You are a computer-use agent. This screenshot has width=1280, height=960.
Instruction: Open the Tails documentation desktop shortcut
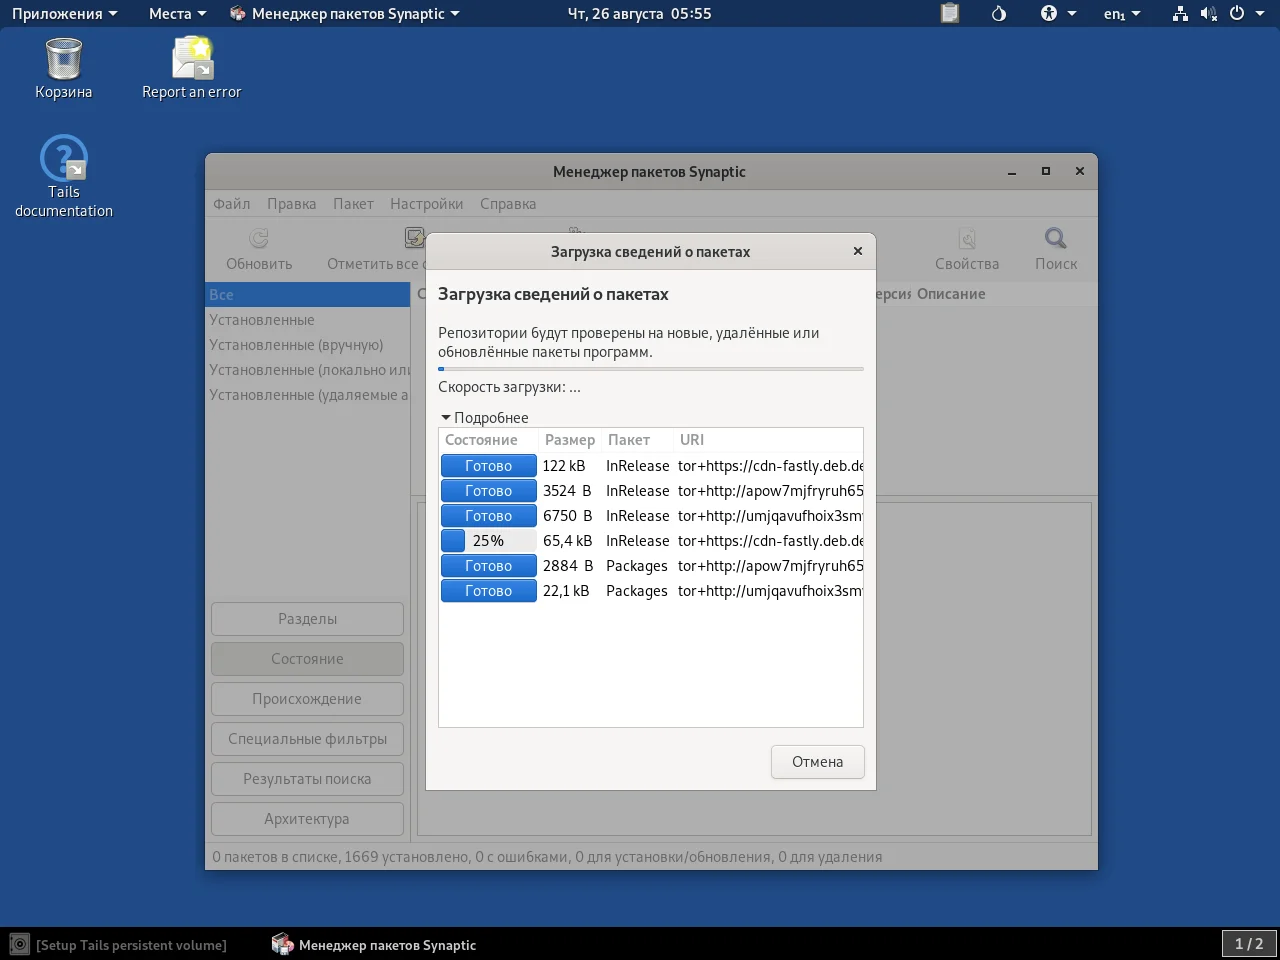[63, 158]
